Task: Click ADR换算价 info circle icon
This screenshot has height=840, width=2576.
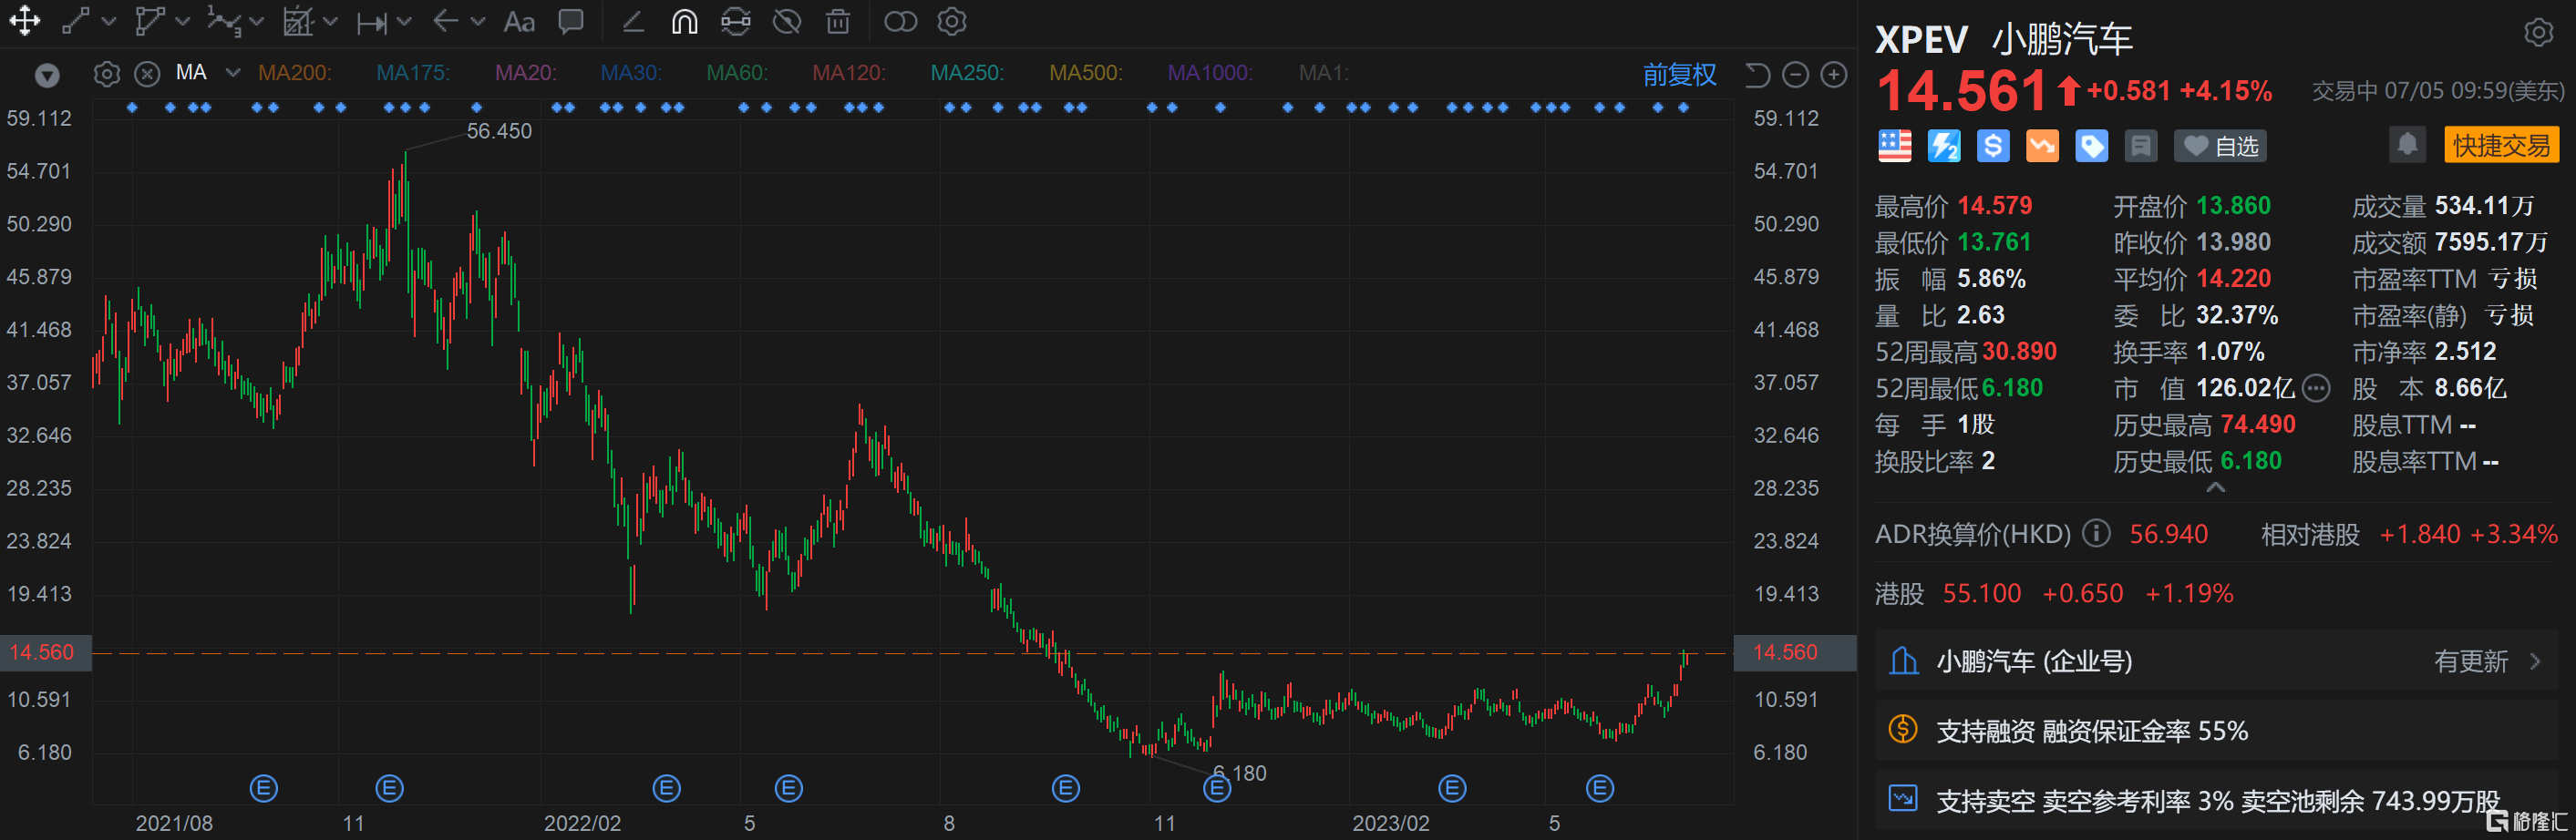Action: 2096,533
